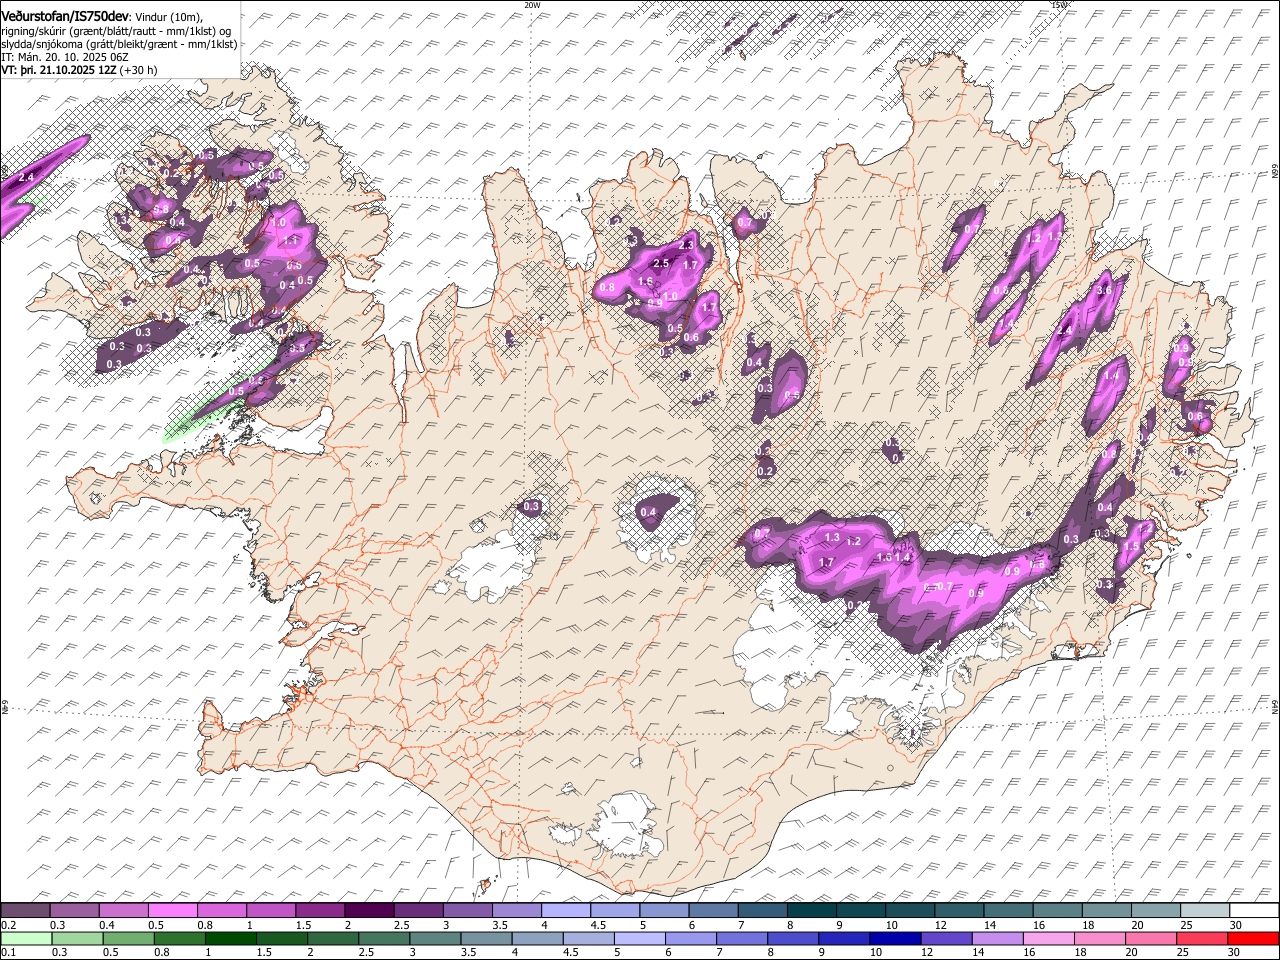
Task: Click the rain legend 25 red swatch
Action: pyautogui.click(x=1200, y=938)
